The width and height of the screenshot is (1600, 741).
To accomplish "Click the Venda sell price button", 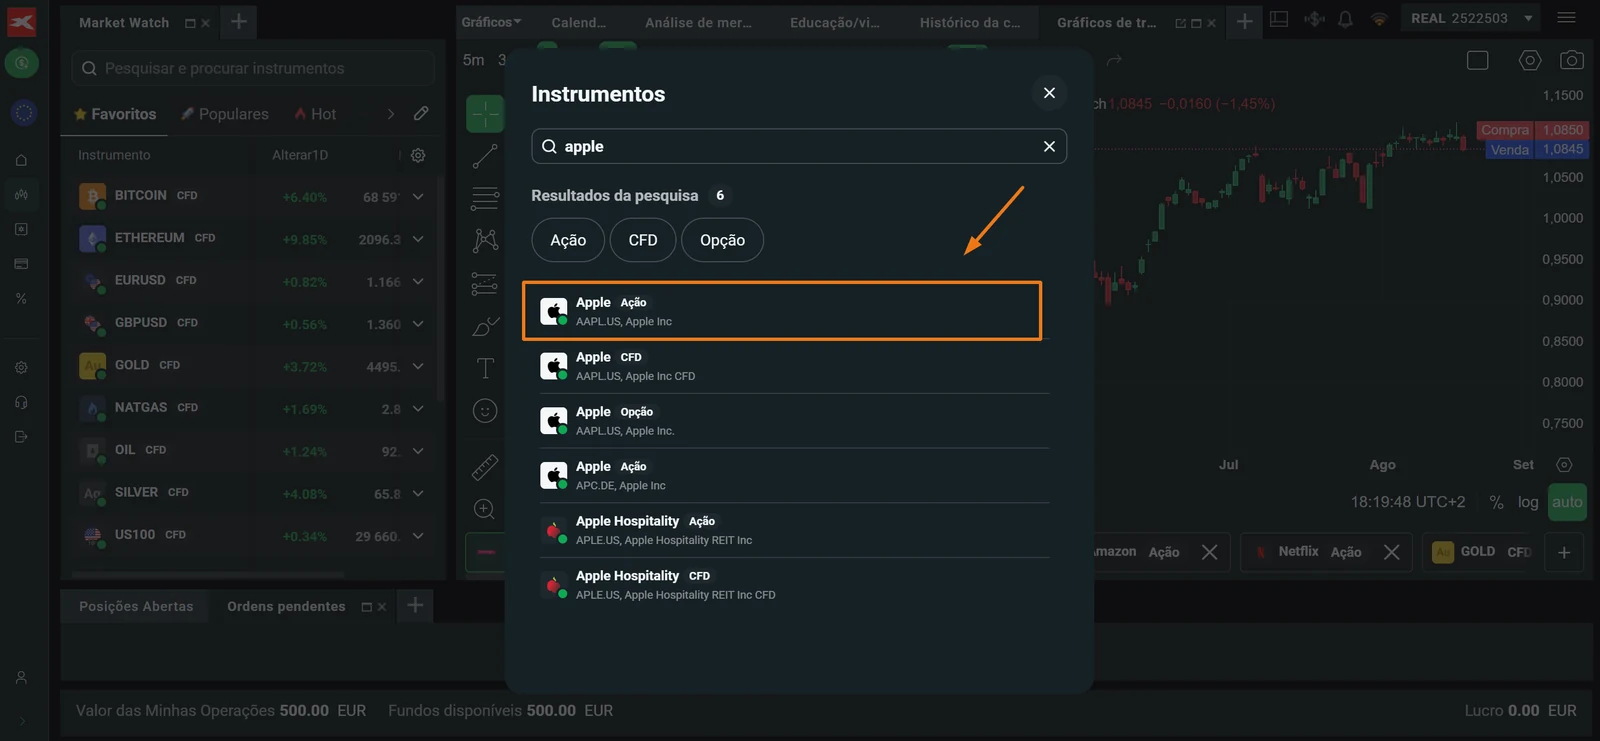I will (x=1536, y=150).
